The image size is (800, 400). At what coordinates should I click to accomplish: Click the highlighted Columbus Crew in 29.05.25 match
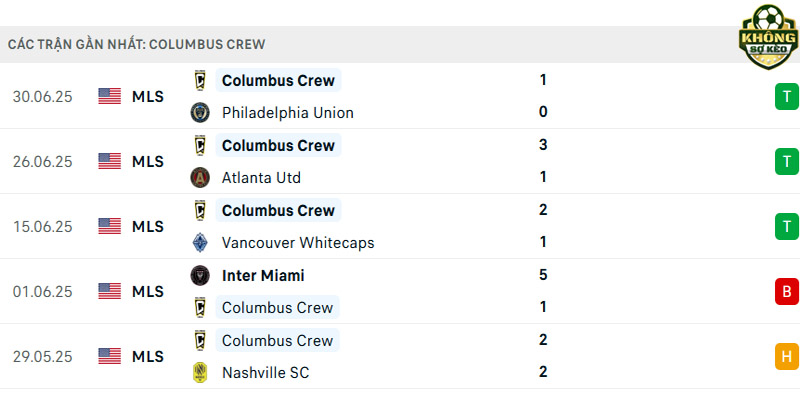278,340
